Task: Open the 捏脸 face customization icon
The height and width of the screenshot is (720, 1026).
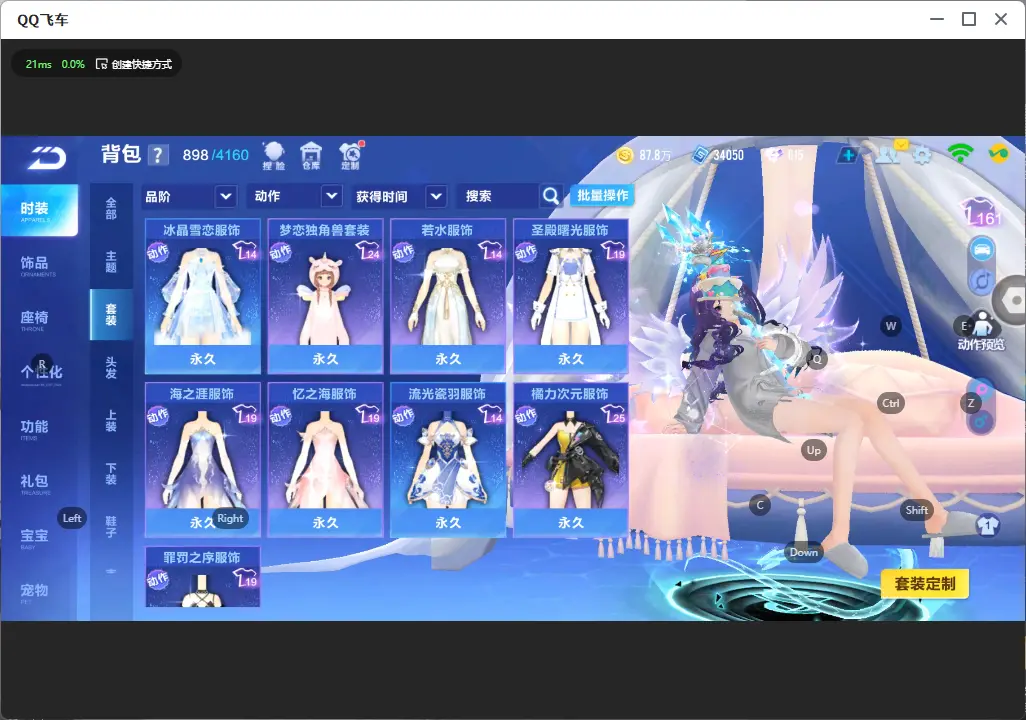Action: [274, 156]
